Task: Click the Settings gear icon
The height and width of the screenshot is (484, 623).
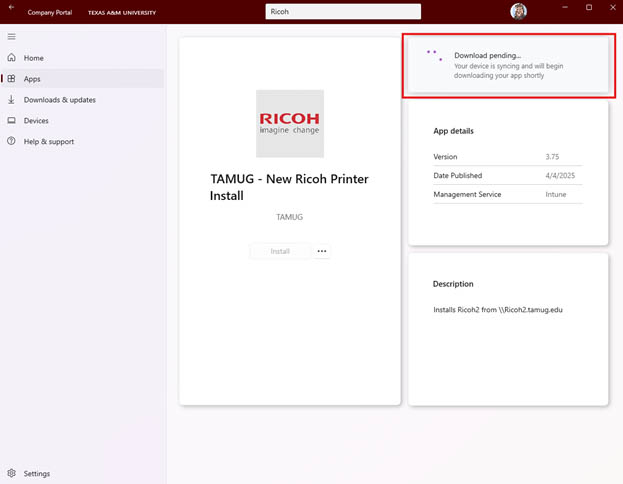Action: 12,473
